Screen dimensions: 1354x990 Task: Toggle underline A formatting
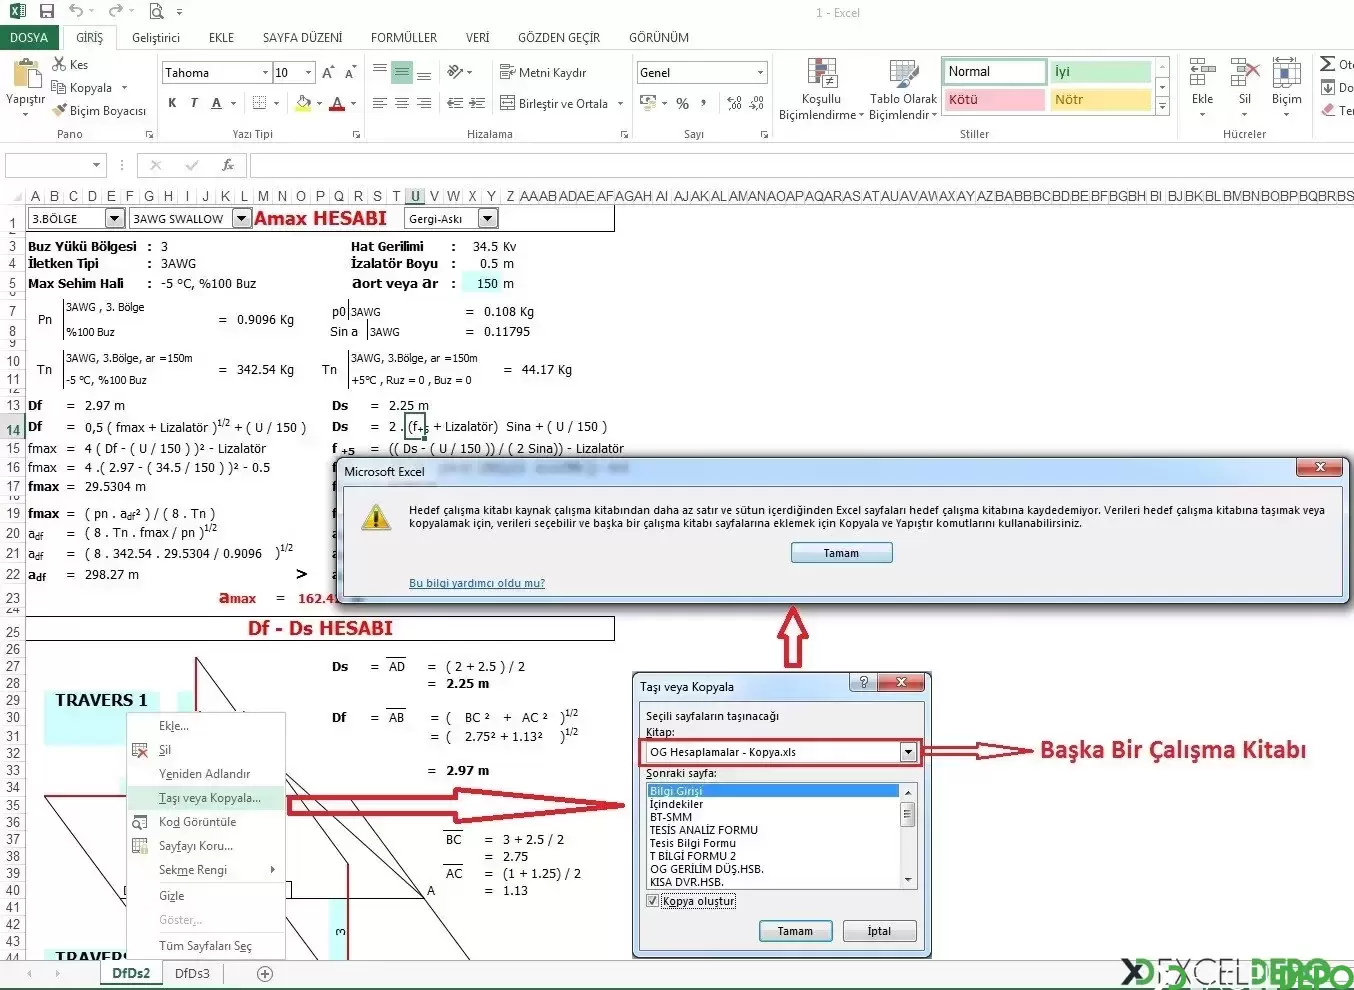[x=216, y=103]
